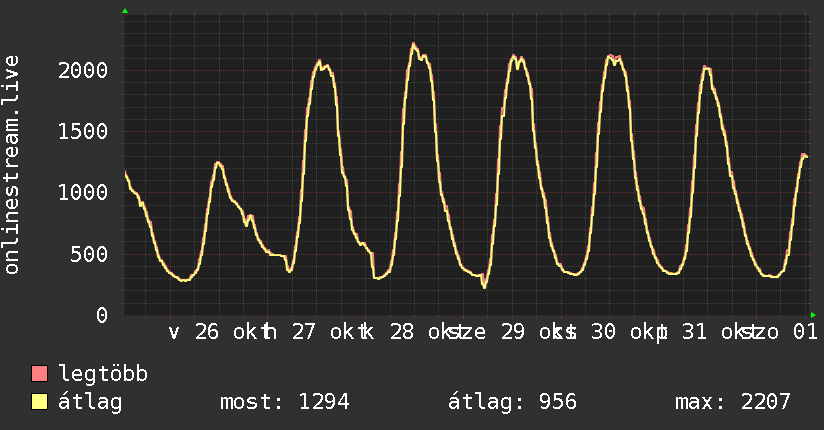Image resolution: width=824 pixels, height=430 pixels.
Task: Click the 'most: 1294' current value
Action: click(x=285, y=402)
